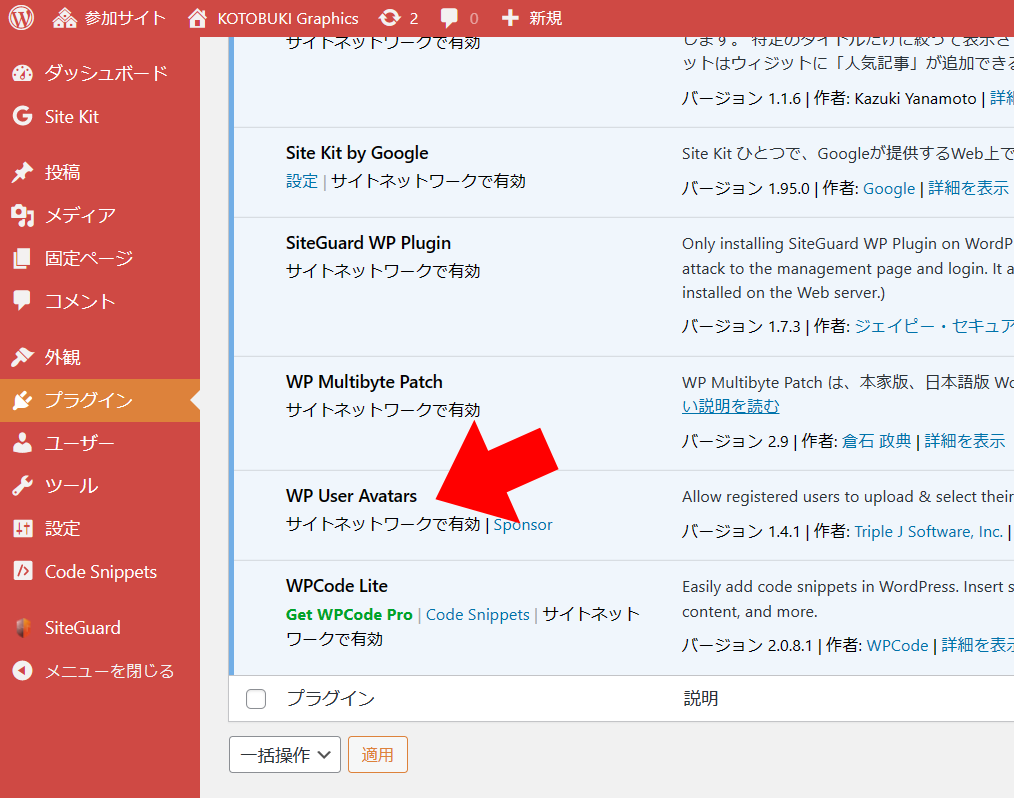Screen dimensions: 1014x798
Task: Open the updates icon showing 2
Action: coord(390,18)
